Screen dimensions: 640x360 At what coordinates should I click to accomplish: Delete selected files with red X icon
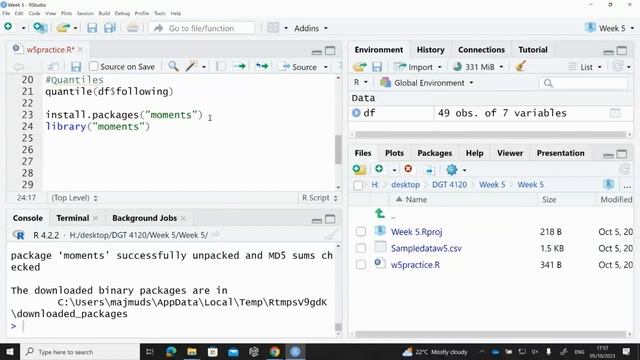tap(408, 169)
